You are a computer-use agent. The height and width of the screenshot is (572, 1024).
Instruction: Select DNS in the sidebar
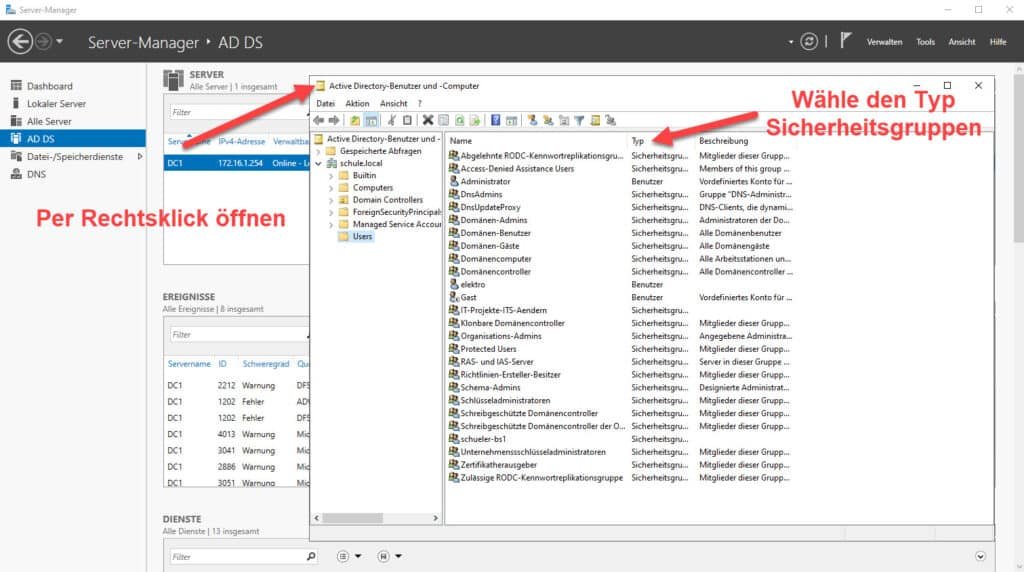pyautogui.click(x=36, y=174)
